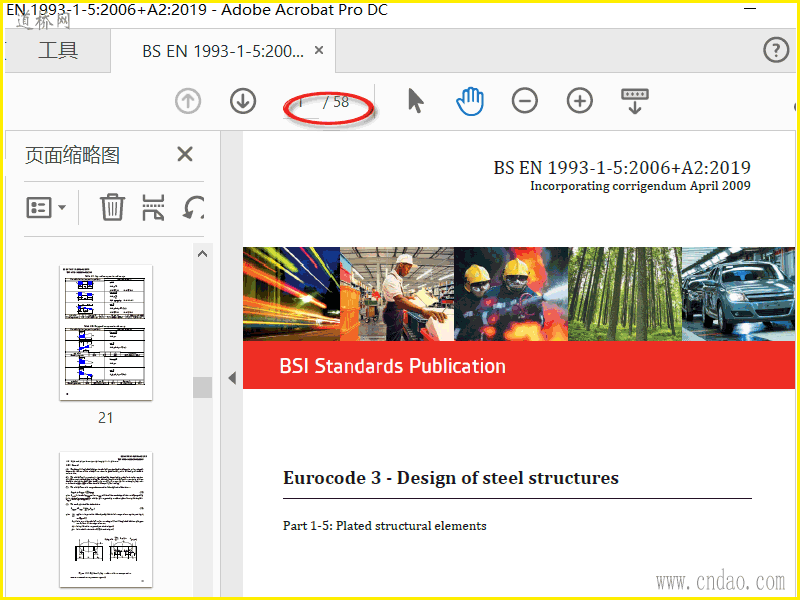The height and width of the screenshot is (600, 800).
Task: Zoom out with the minus icon
Action: click(x=525, y=101)
